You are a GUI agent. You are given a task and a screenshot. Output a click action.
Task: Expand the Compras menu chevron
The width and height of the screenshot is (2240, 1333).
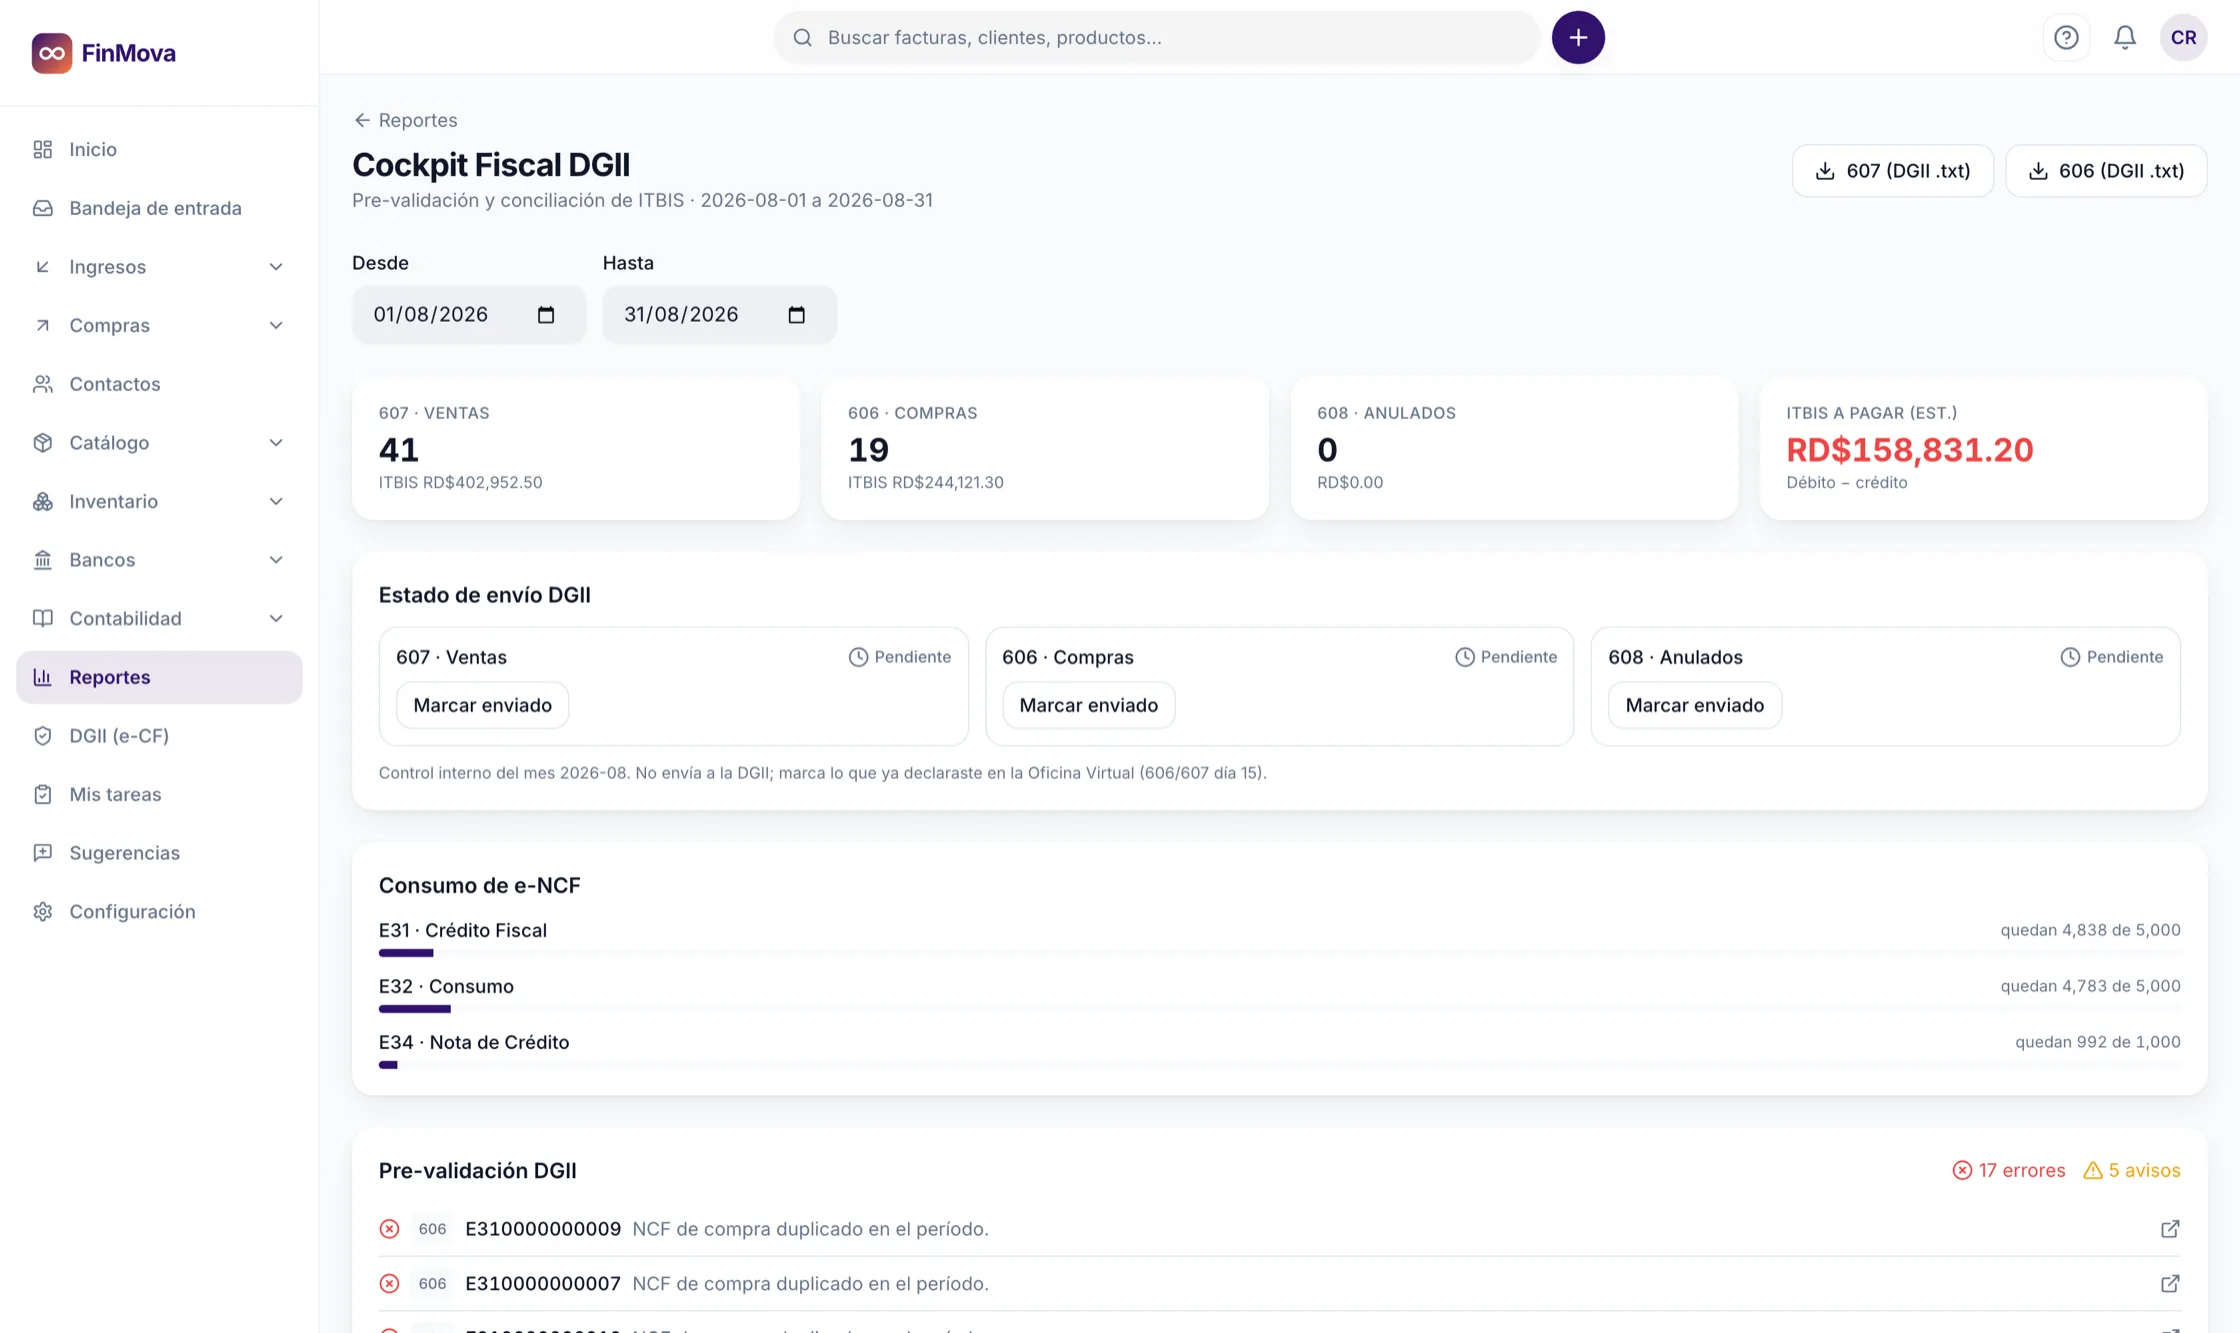point(276,325)
